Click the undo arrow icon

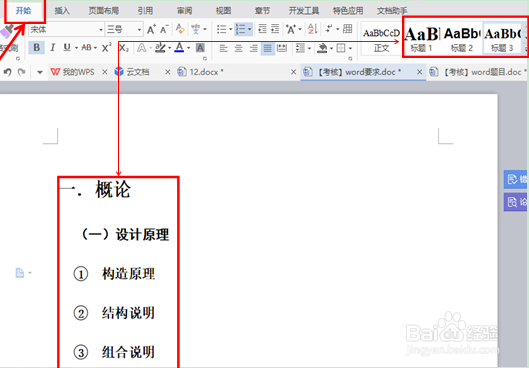point(7,72)
